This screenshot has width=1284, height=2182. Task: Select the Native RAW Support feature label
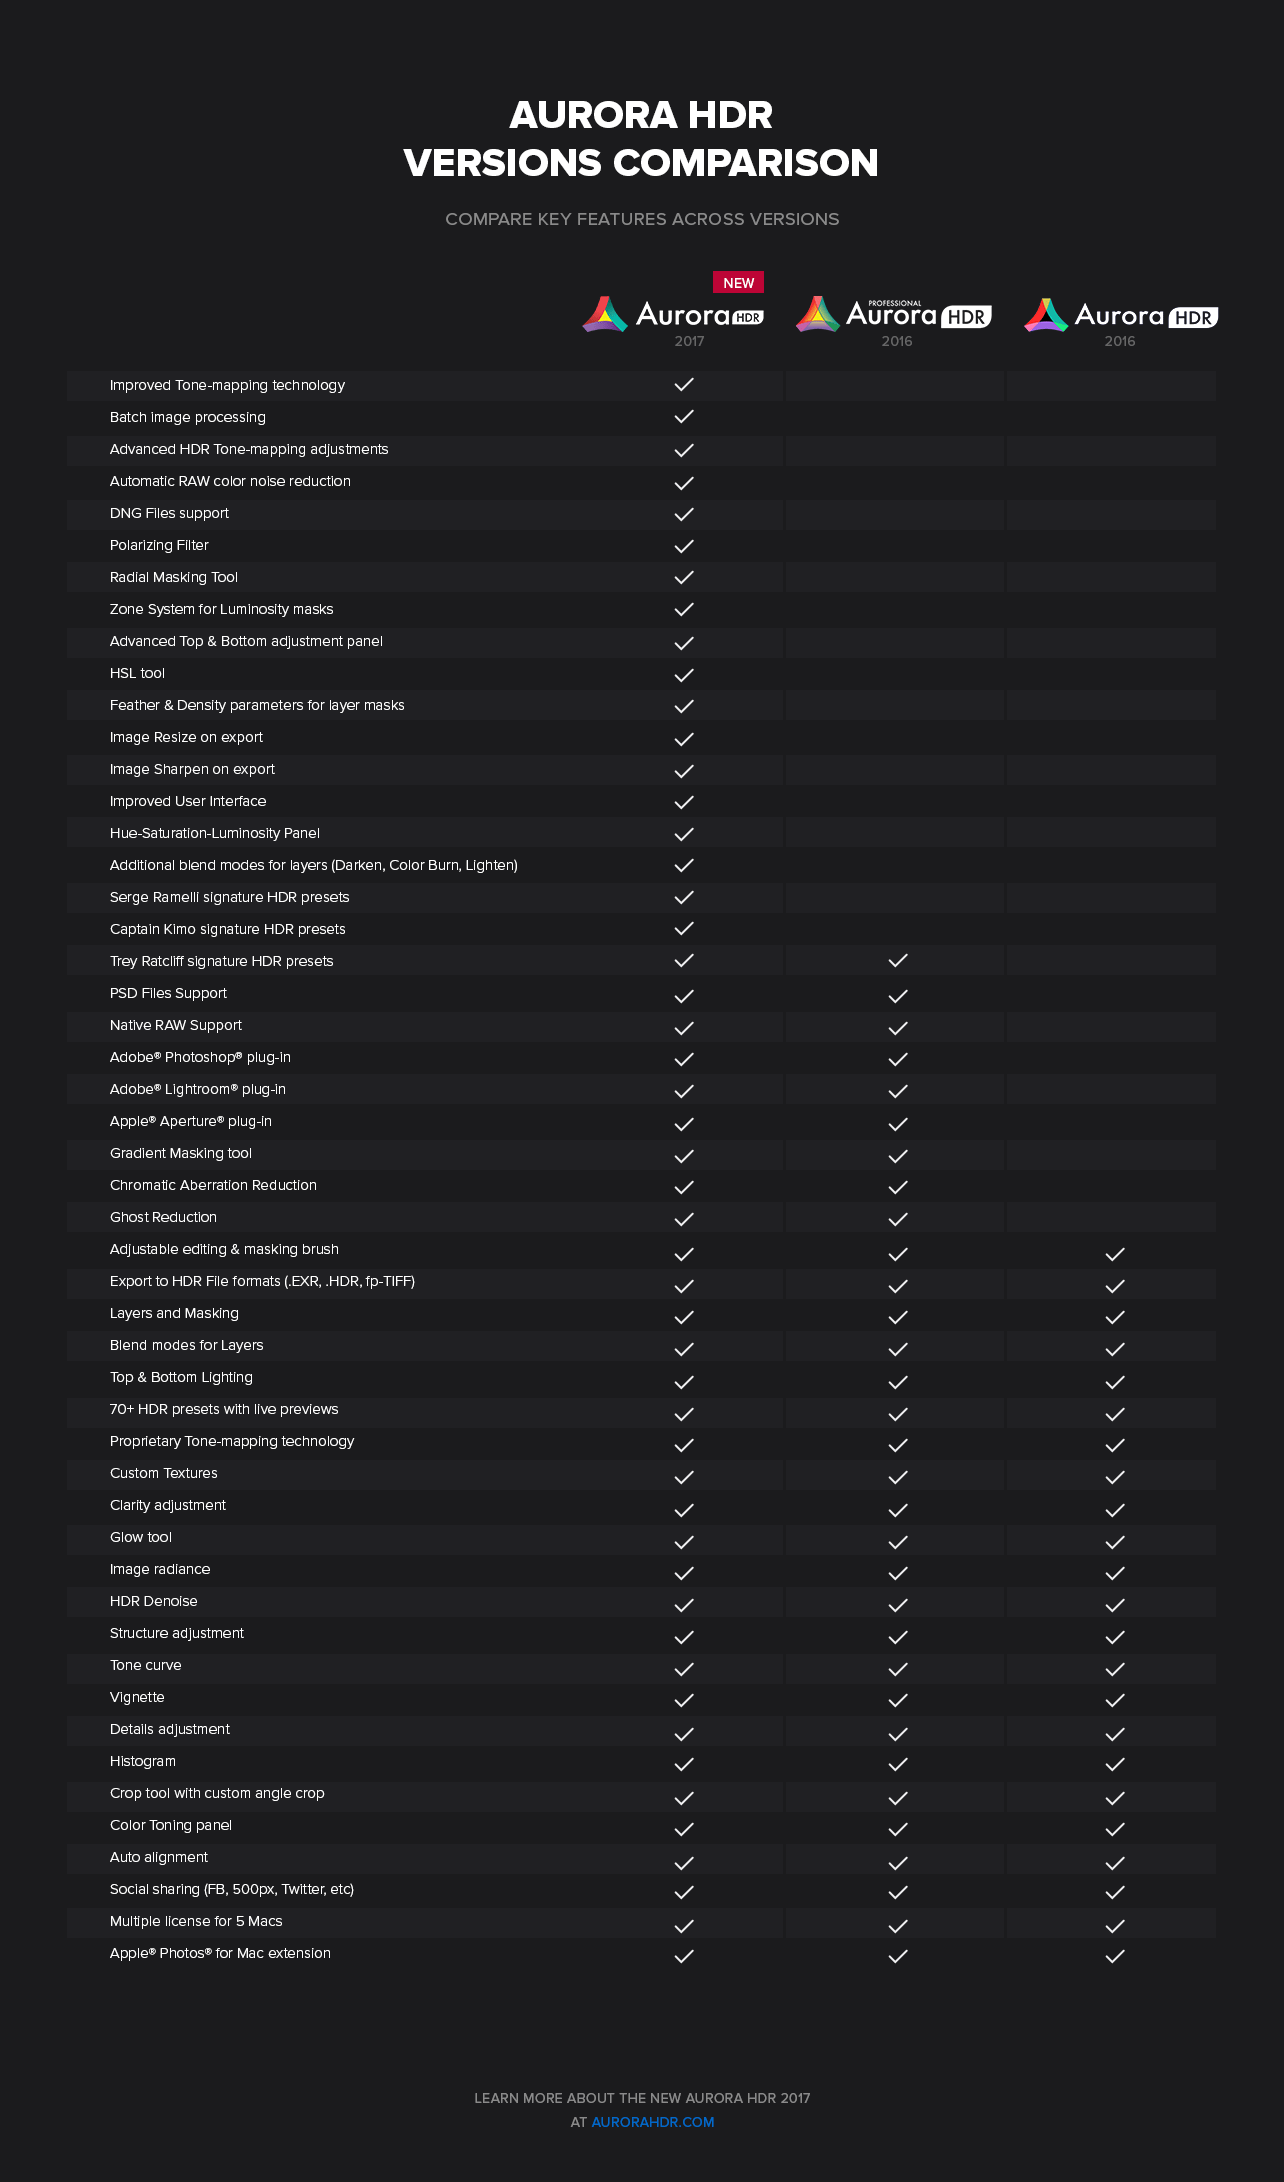click(176, 1025)
